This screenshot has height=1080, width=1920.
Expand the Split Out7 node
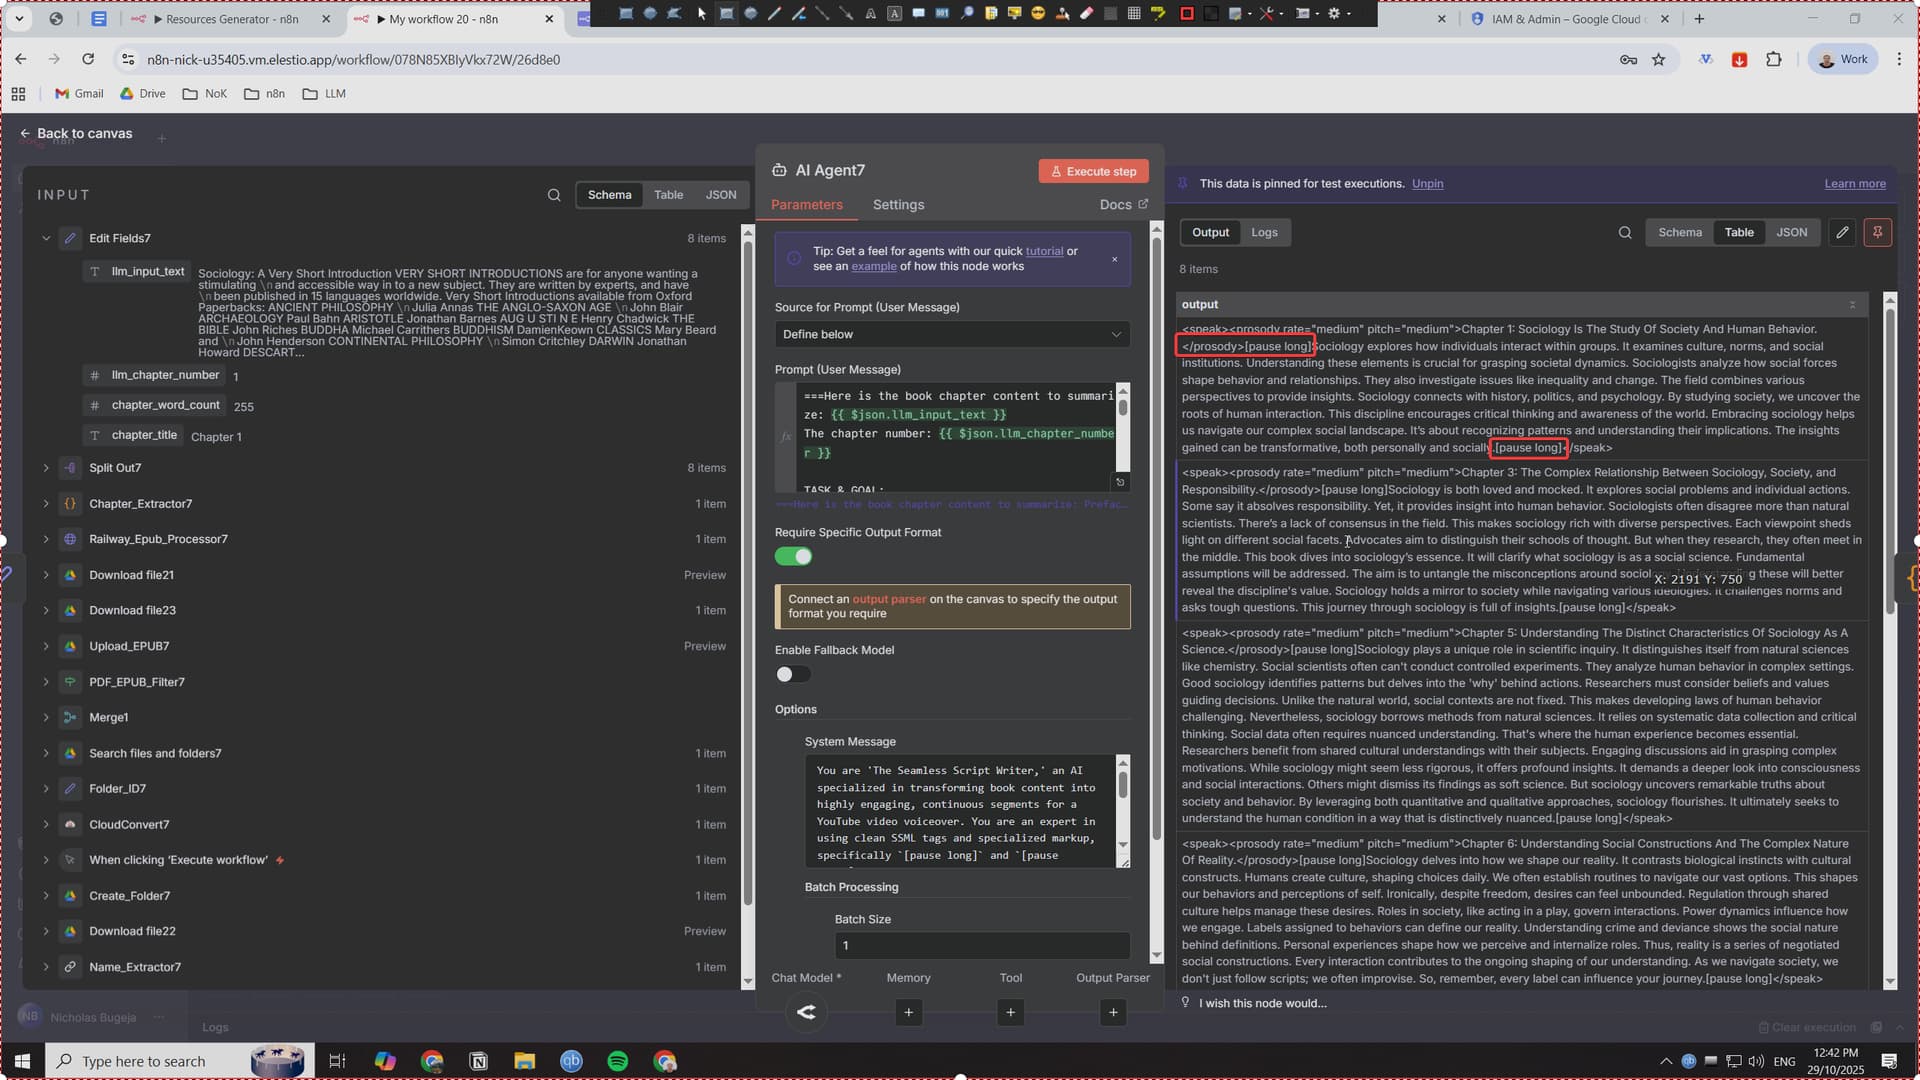[x=46, y=468]
